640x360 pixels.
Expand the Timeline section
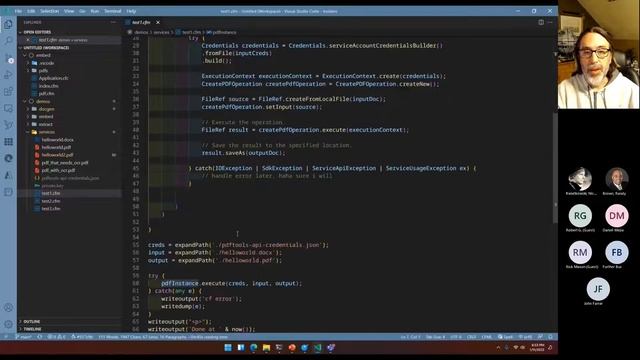point(32,329)
